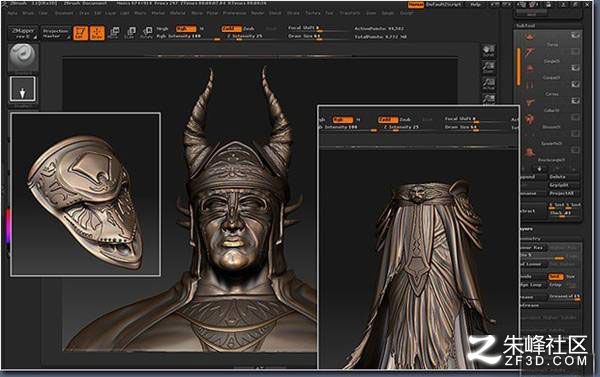Viewport: 600px width, 377px height.
Task: Enable Zadd sculpt mode
Action: coord(231,29)
